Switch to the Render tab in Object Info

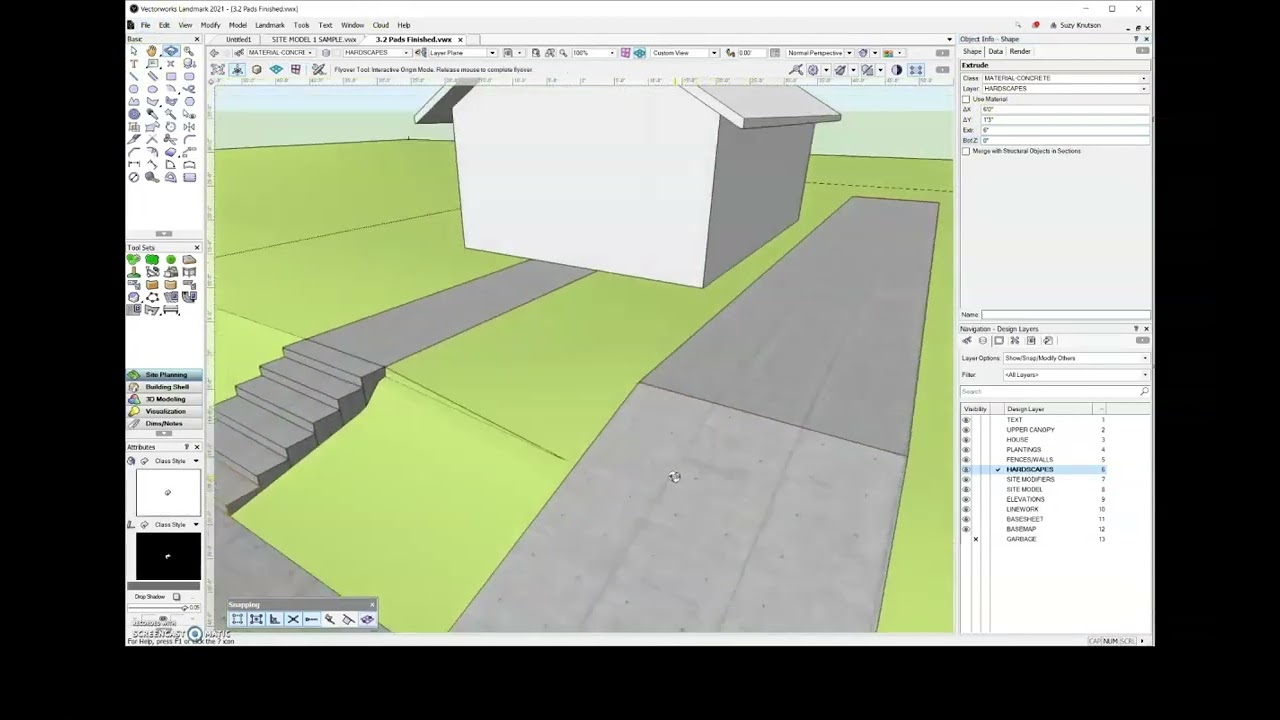(x=1020, y=51)
